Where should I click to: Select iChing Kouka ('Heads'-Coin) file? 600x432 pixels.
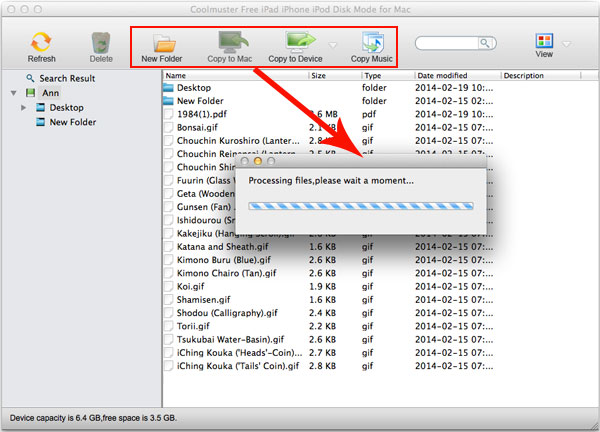(239, 353)
